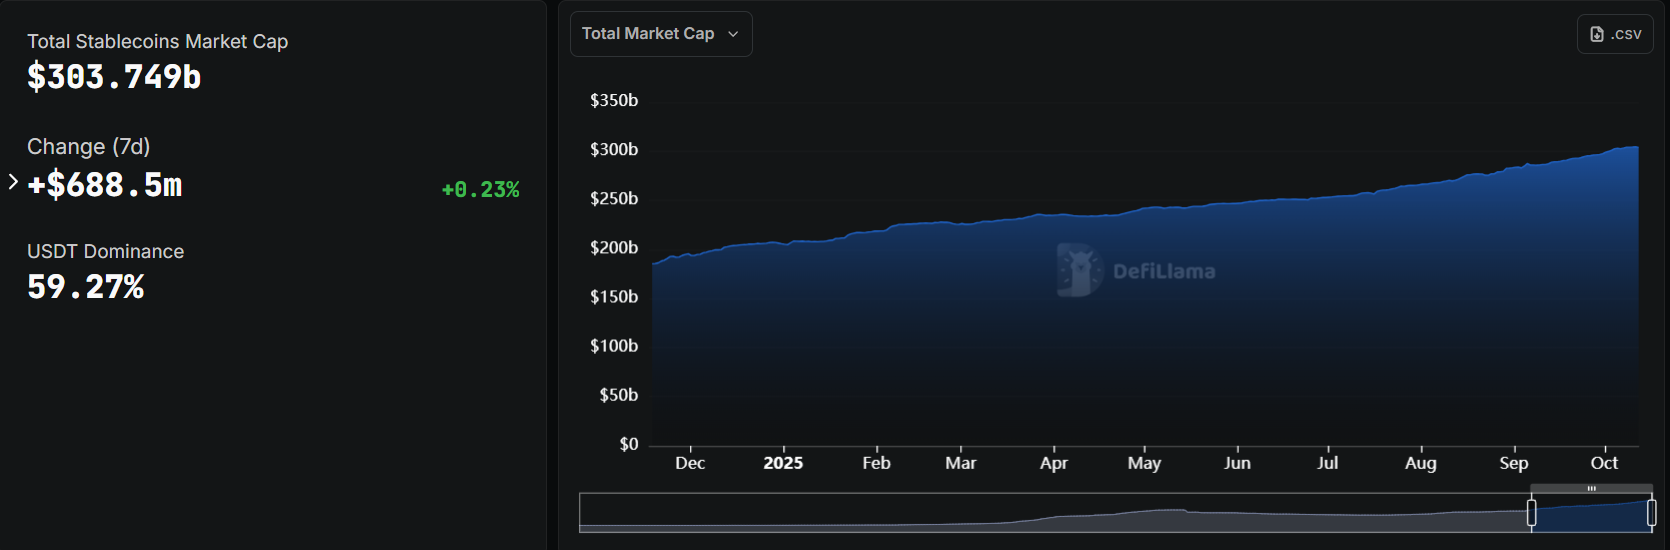Open the Total Market Cap dropdown

pyautogui.click(x=660, y=34)
